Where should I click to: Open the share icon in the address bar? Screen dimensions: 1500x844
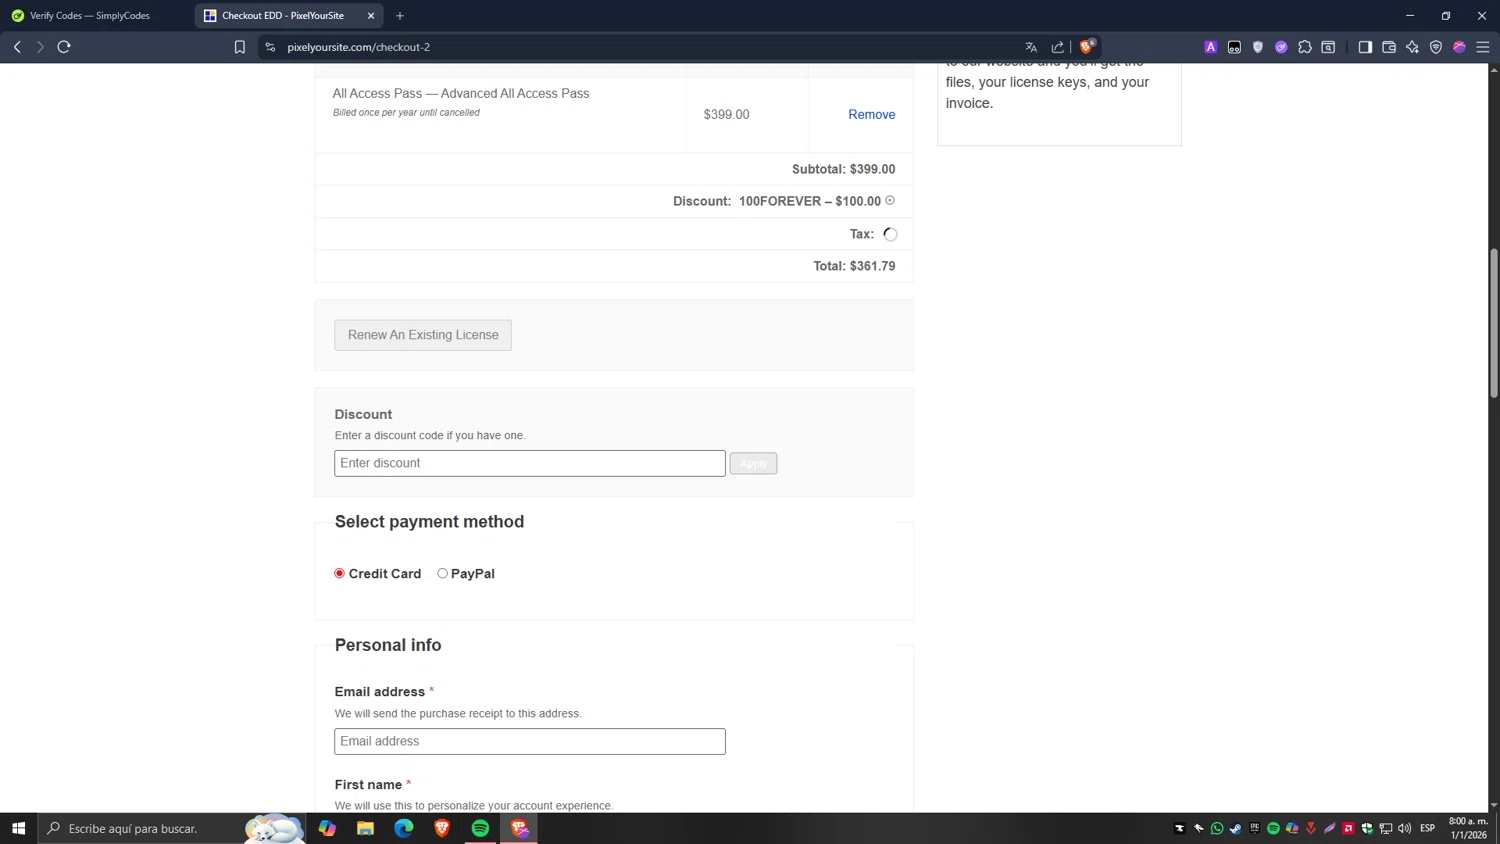(1058, 47)
